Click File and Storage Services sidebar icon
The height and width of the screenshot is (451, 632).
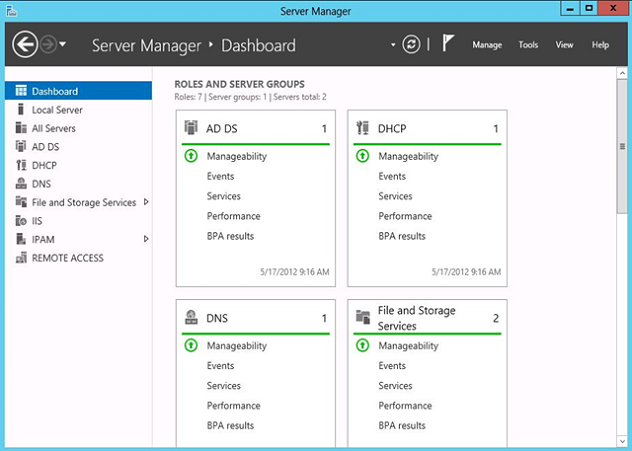click(21, 201)
